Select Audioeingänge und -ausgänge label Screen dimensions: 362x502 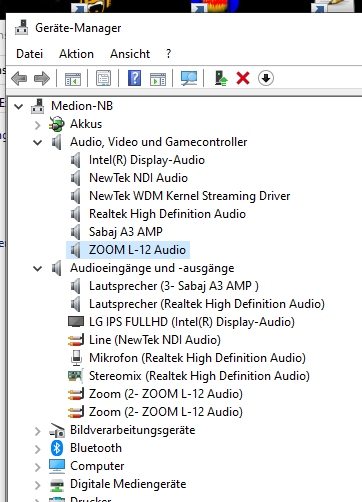152,268
